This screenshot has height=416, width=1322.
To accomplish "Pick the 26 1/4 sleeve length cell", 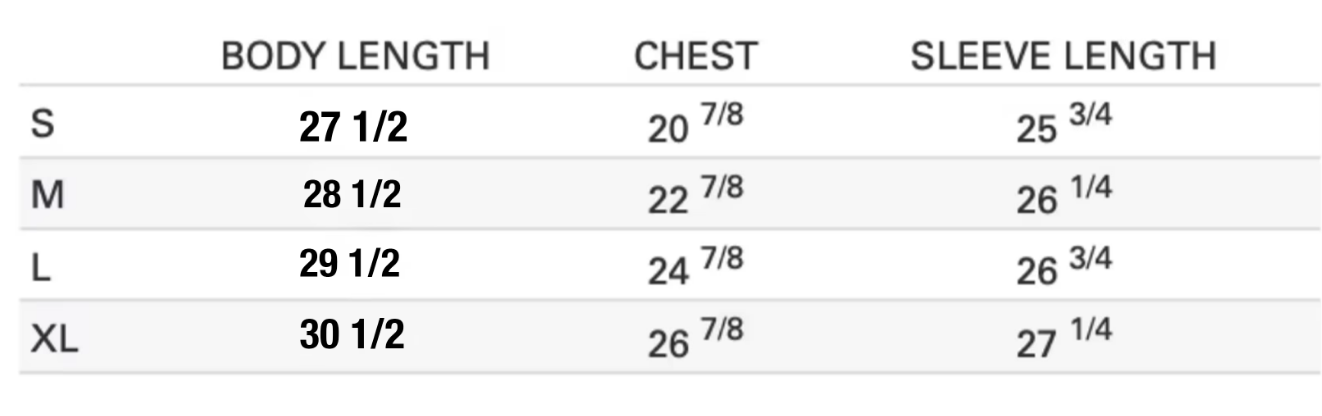I will 1064,198.
